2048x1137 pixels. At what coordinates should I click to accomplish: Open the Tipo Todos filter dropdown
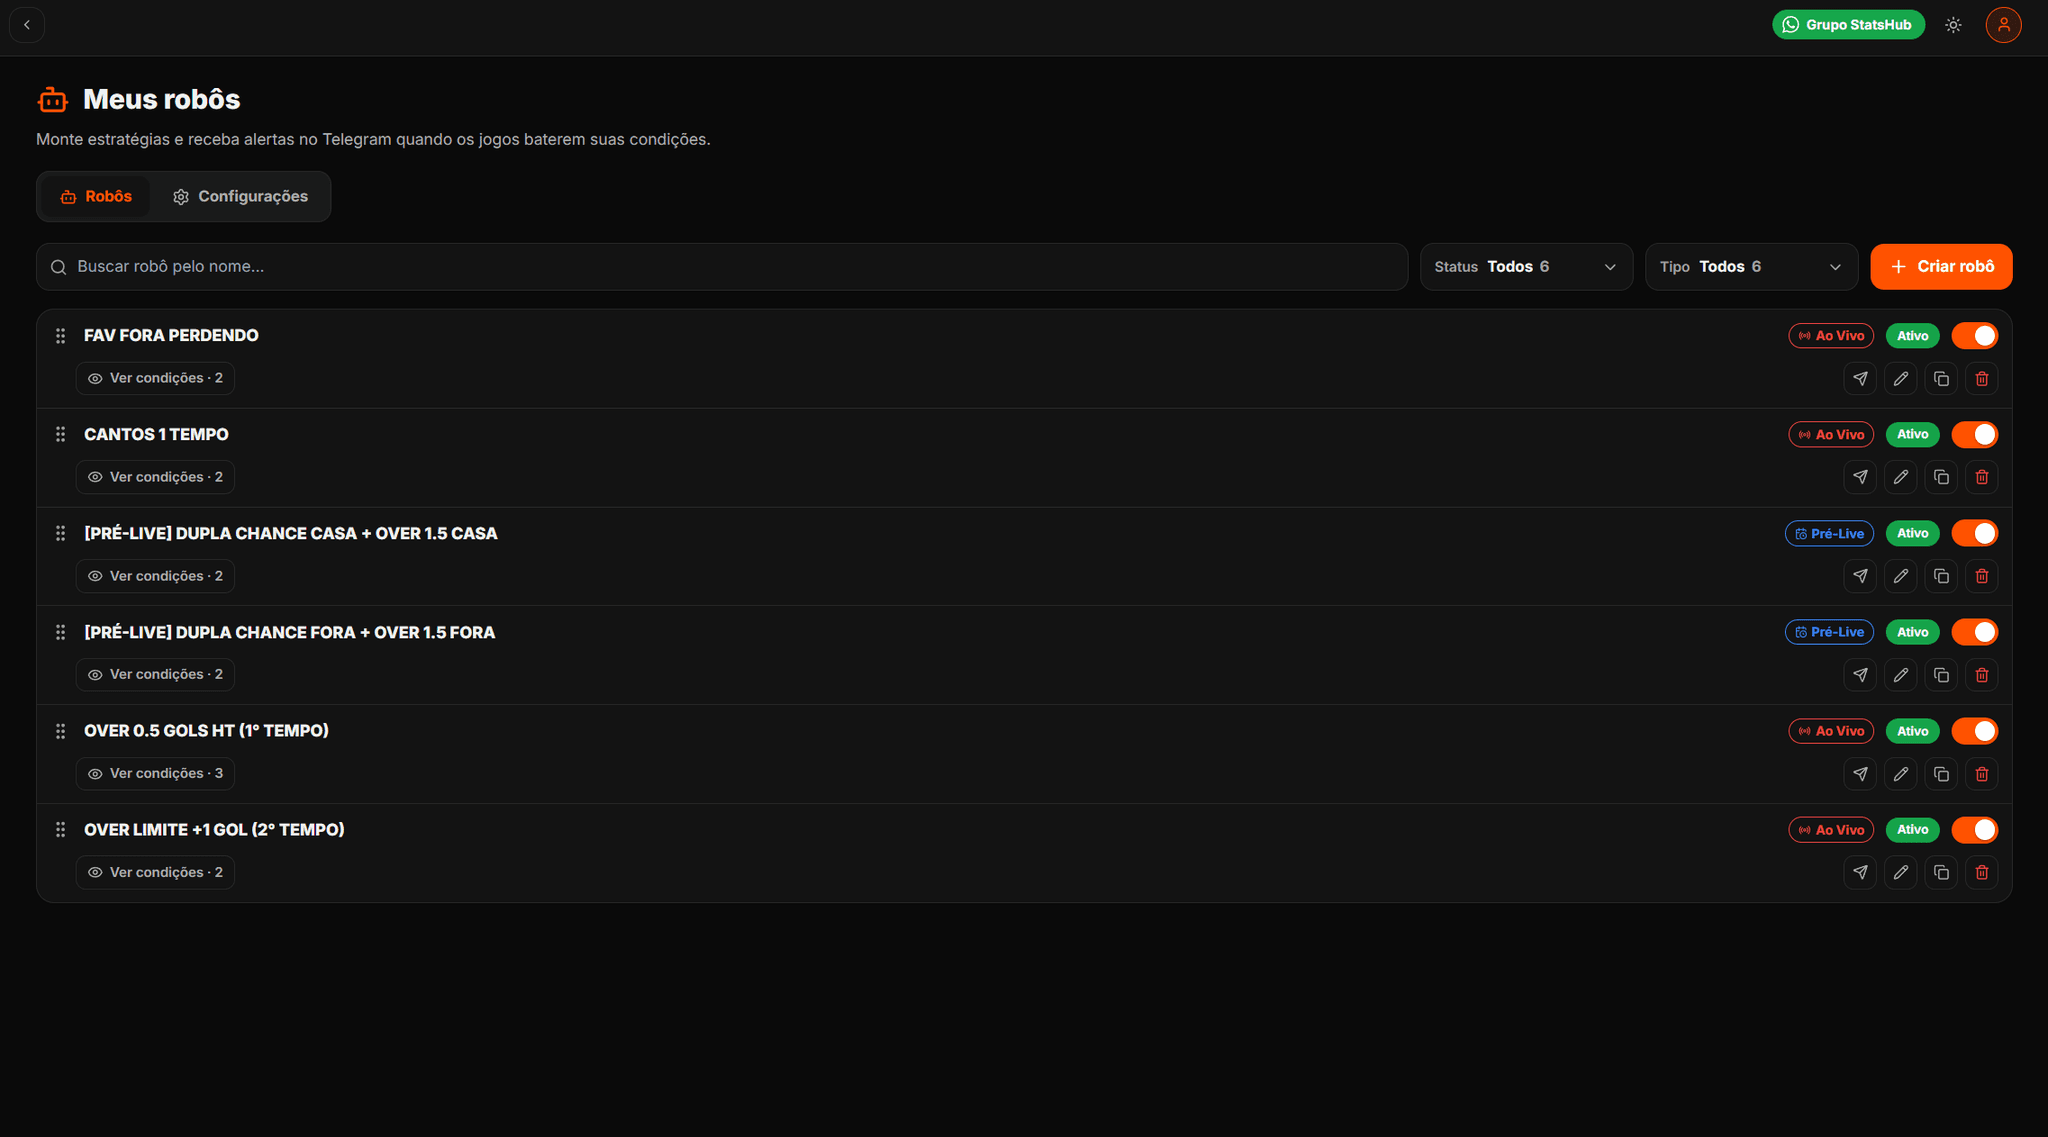(x=1751, y=267)
